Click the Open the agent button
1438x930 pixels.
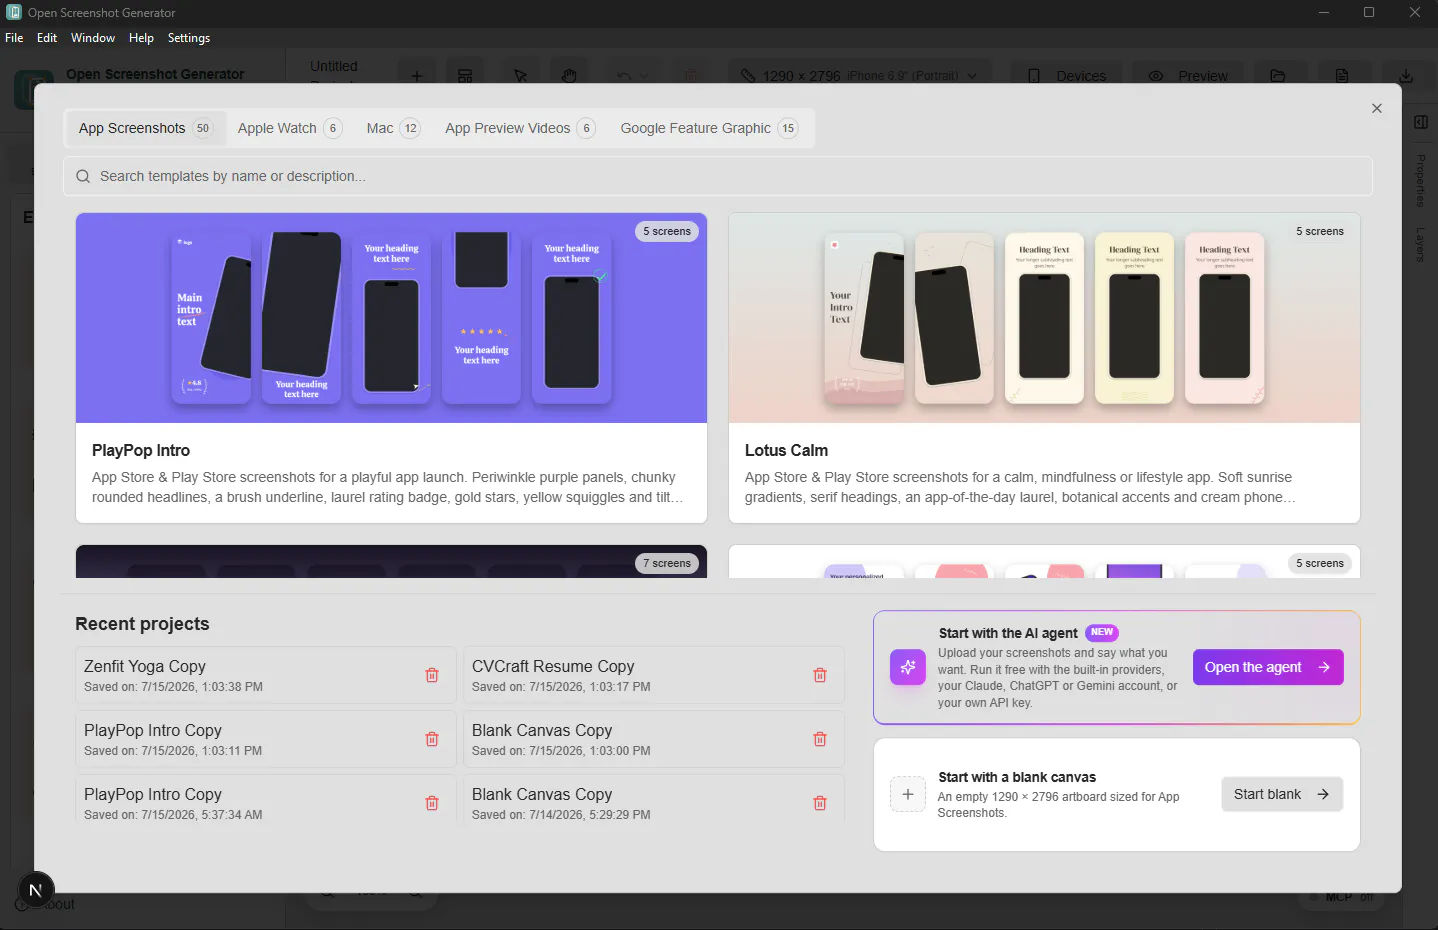point(1268,667)
